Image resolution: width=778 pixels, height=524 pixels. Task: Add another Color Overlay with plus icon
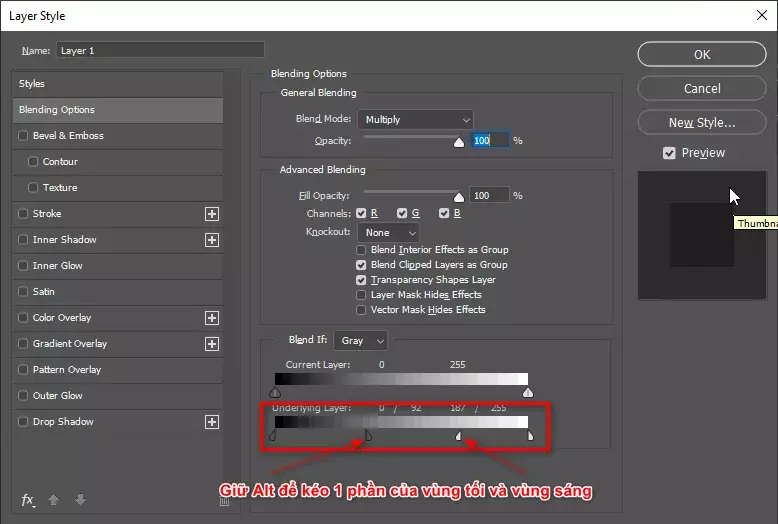click(212, 318)
